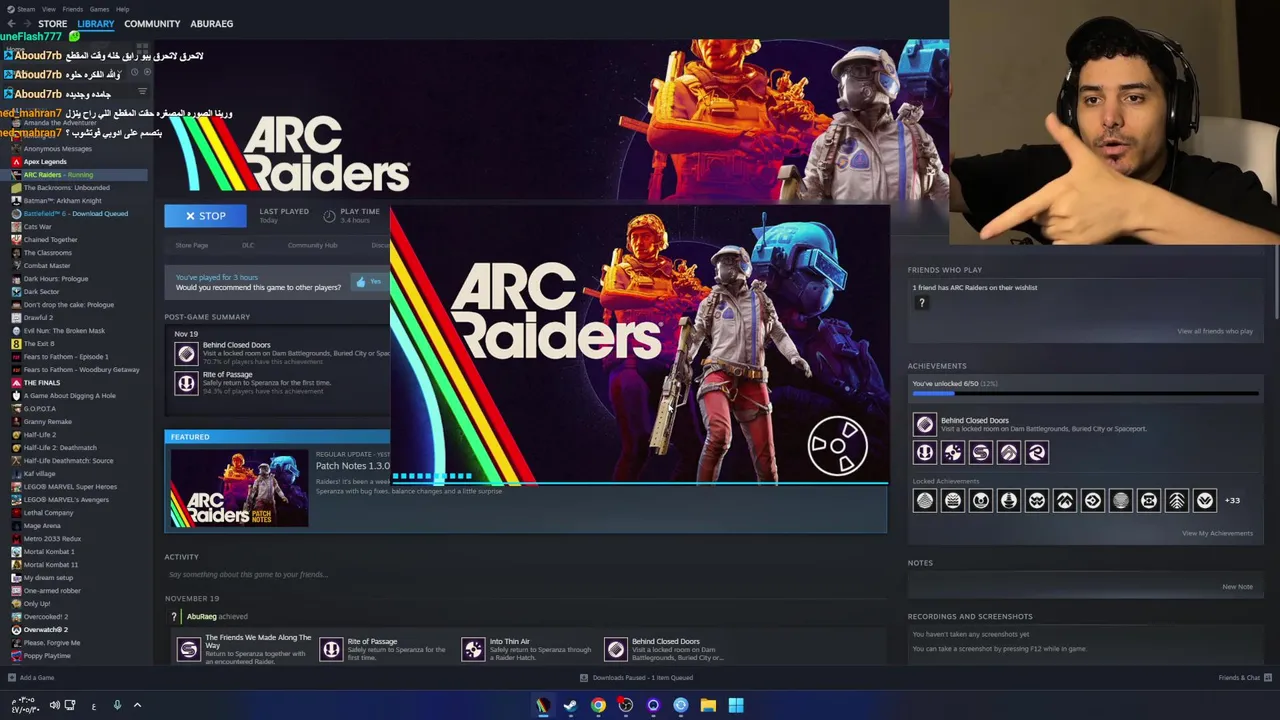Click the Rite of Passage activity achievement icon

[331, 650]
